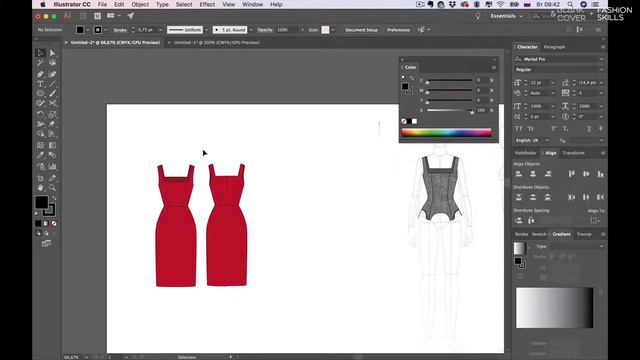The width and height of the screenshot is (640, 360).
Task: Pick the Blend tool
Action: click(52, 155)
